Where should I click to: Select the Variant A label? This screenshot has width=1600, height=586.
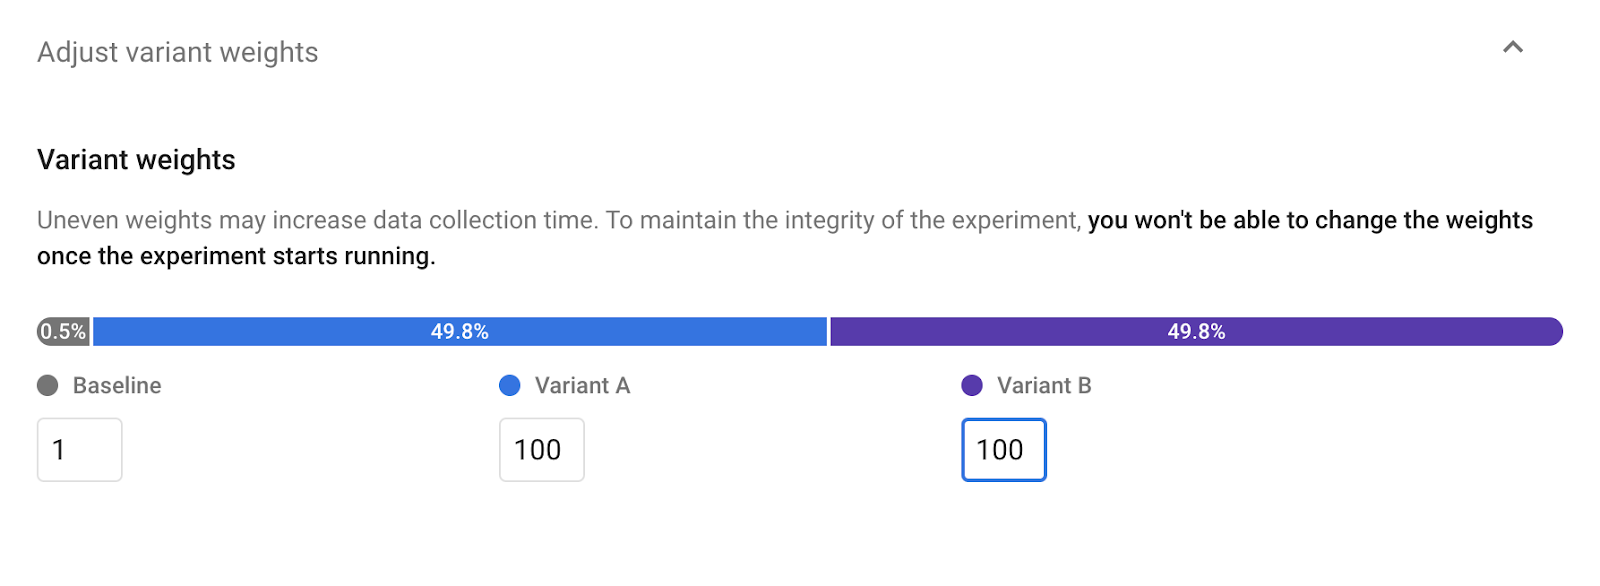pyautogui.click(x=582, y=385)
